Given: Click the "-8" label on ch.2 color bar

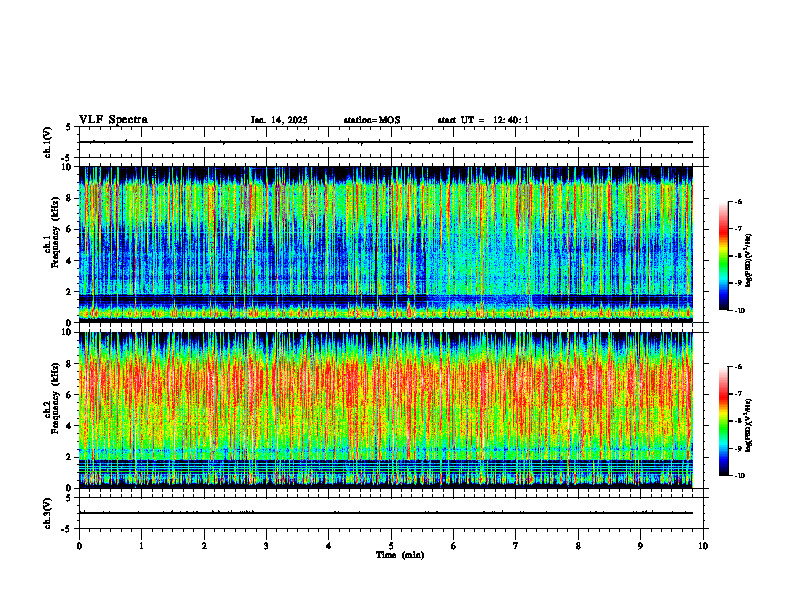Looking at the screenshot, I should [x=738, y=421].
